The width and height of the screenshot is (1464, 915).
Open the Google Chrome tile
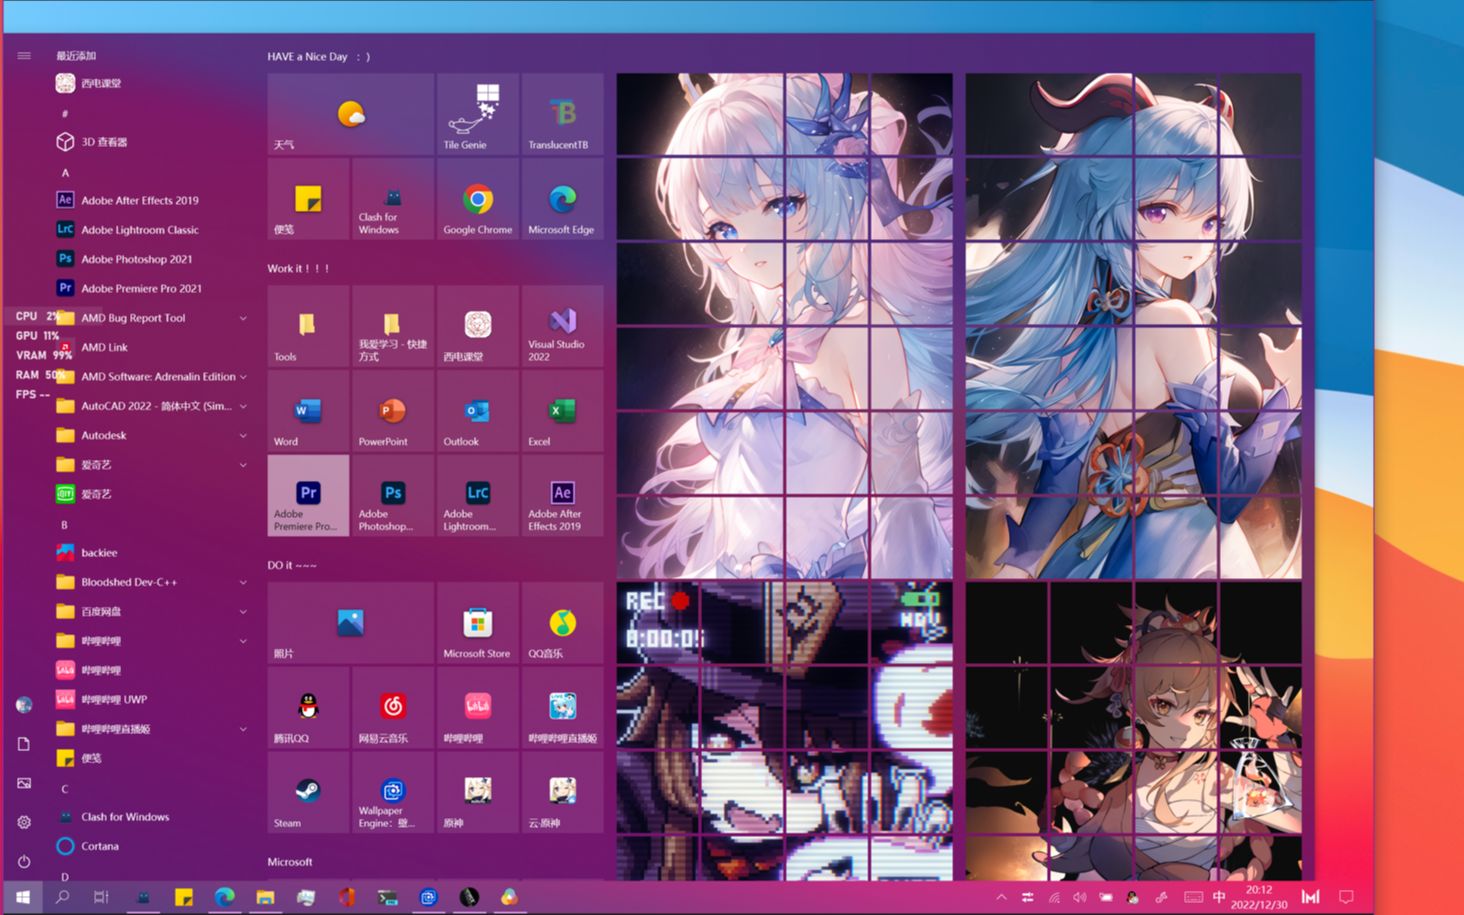click(x=478, y=198)
